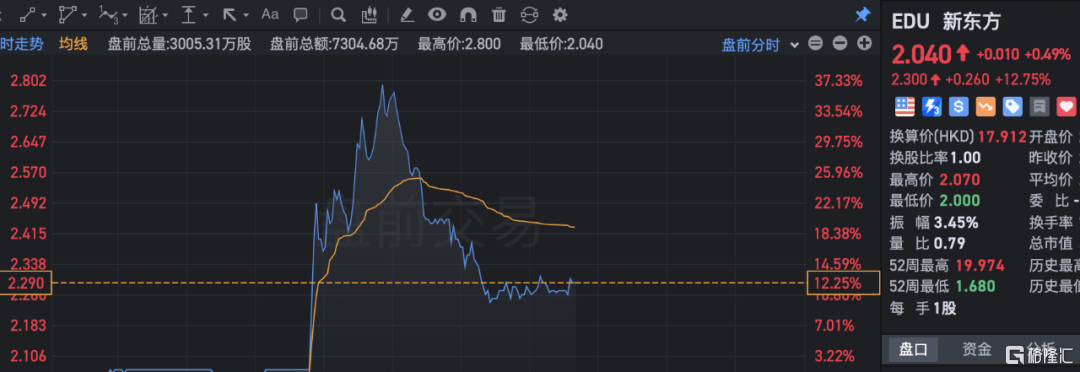Toggle the 均线 average line display

click(73, 44)
